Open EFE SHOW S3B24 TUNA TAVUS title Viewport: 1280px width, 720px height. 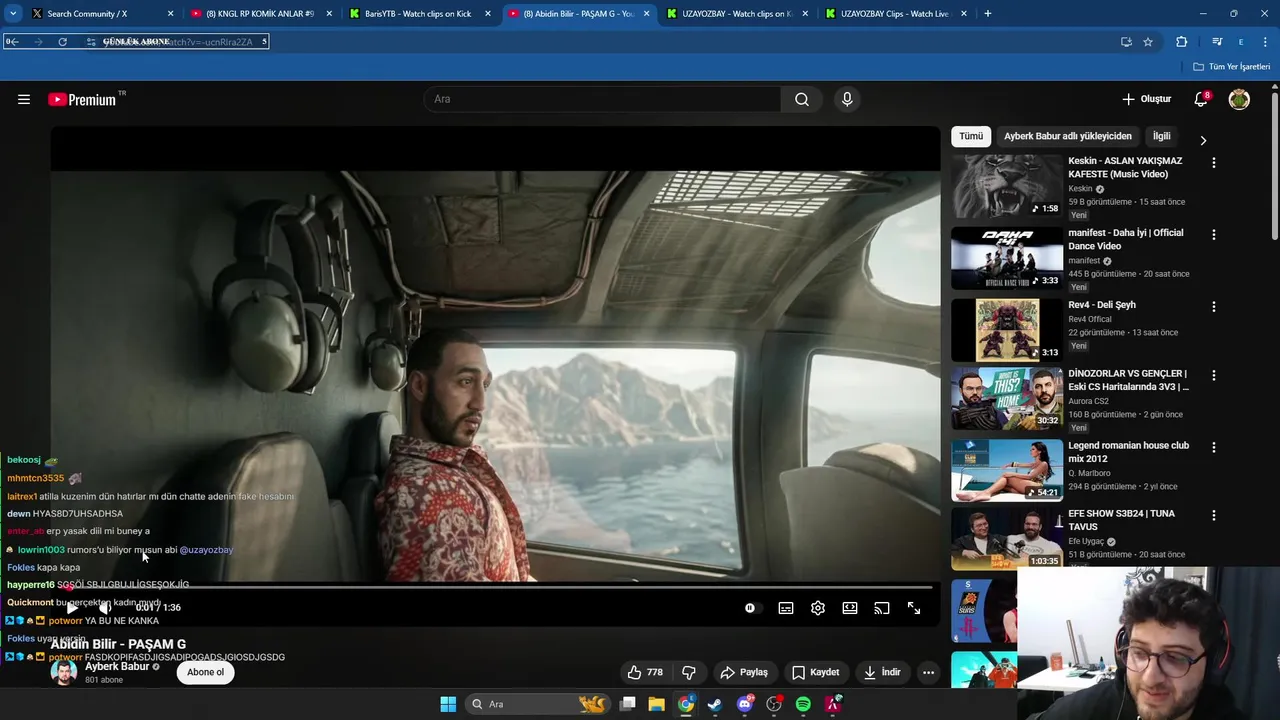(1121, 520)
